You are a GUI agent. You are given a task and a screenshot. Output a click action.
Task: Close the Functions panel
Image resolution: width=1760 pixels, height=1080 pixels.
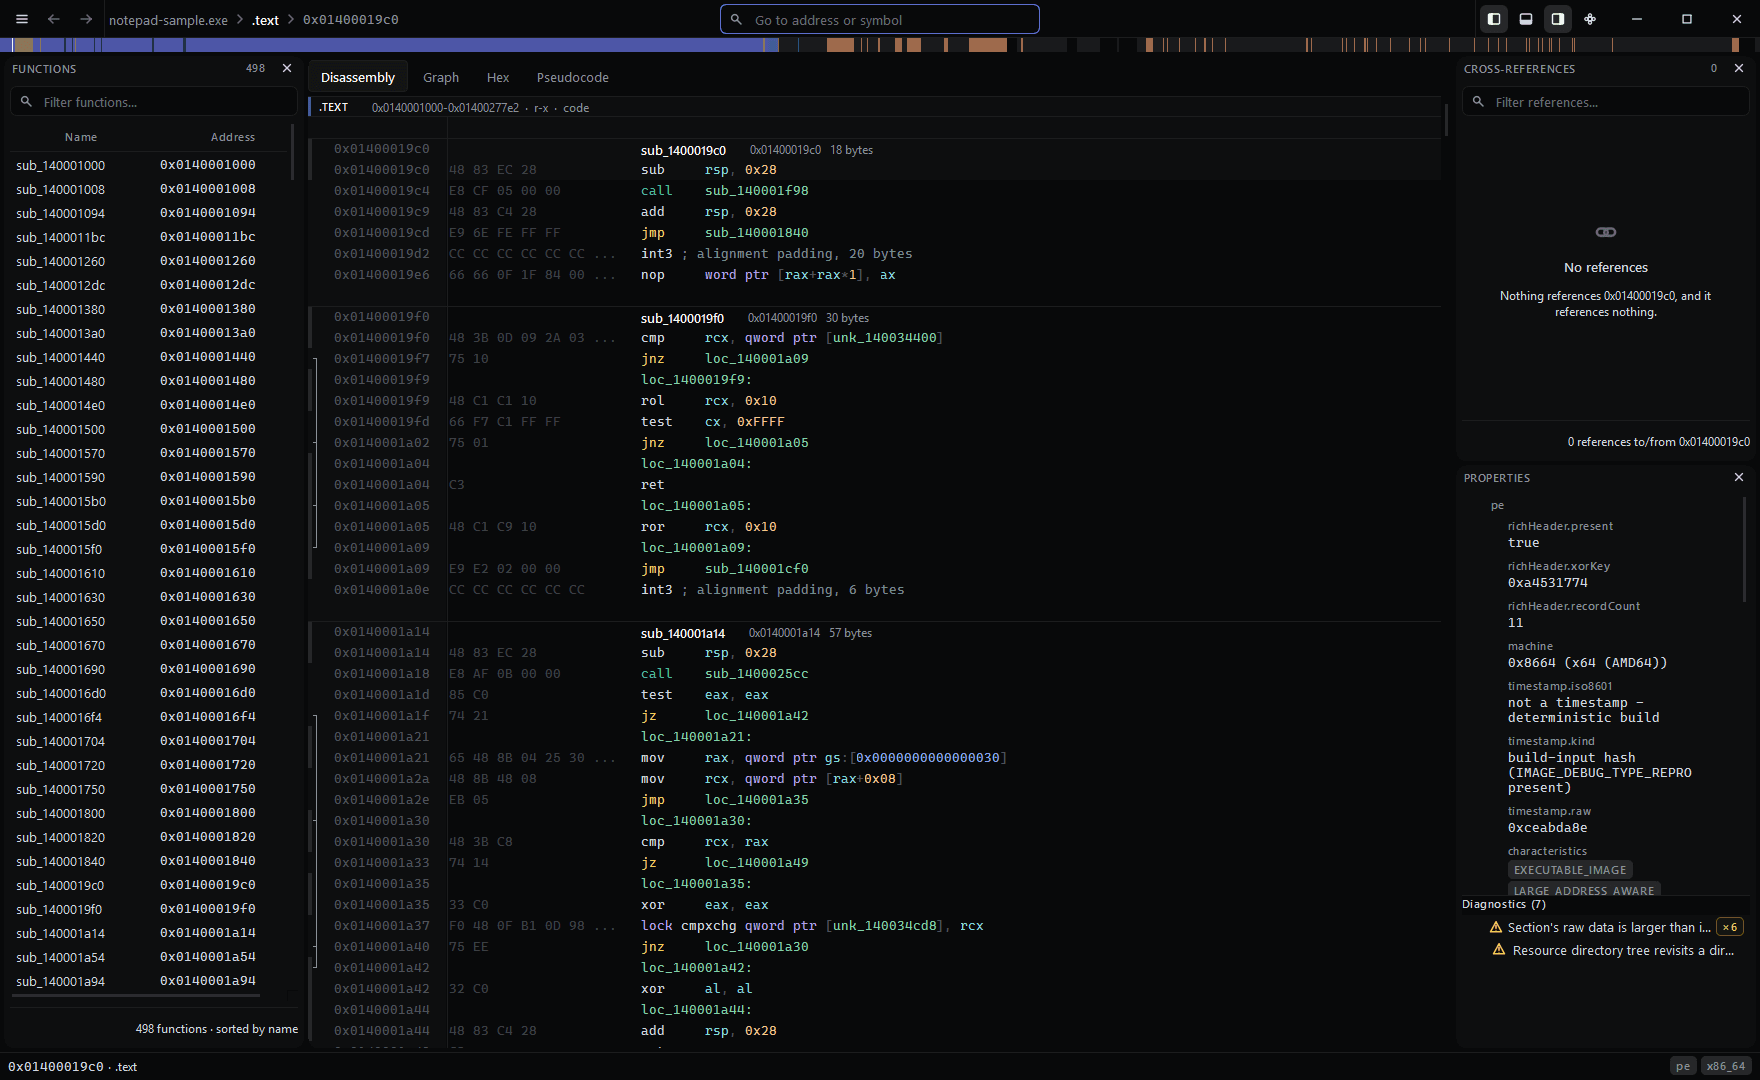point(287,68)
